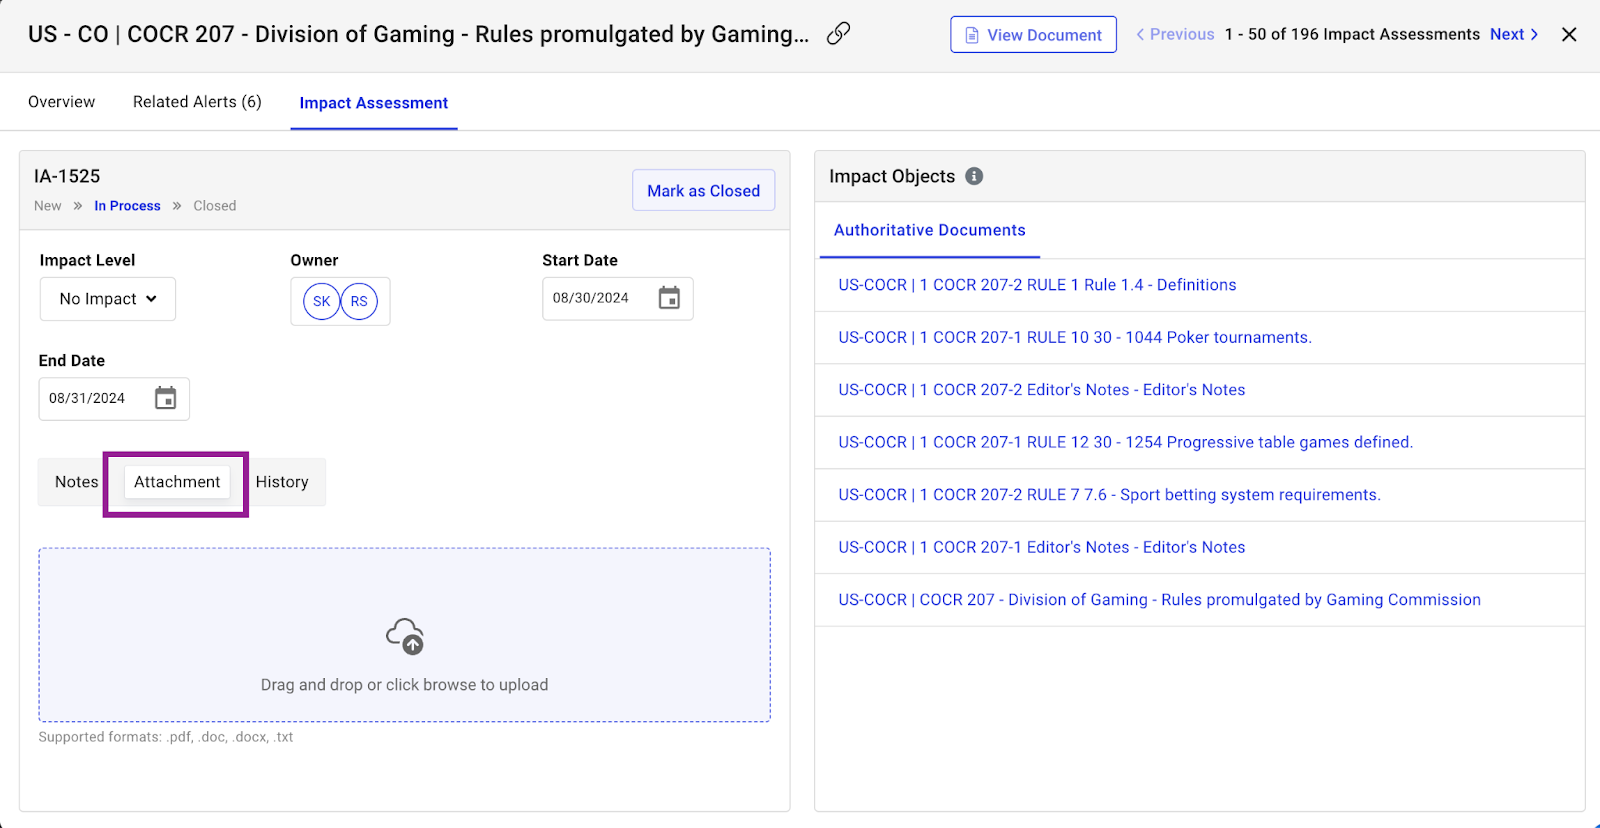Open the End Date calendar picker

pos(166,398)
